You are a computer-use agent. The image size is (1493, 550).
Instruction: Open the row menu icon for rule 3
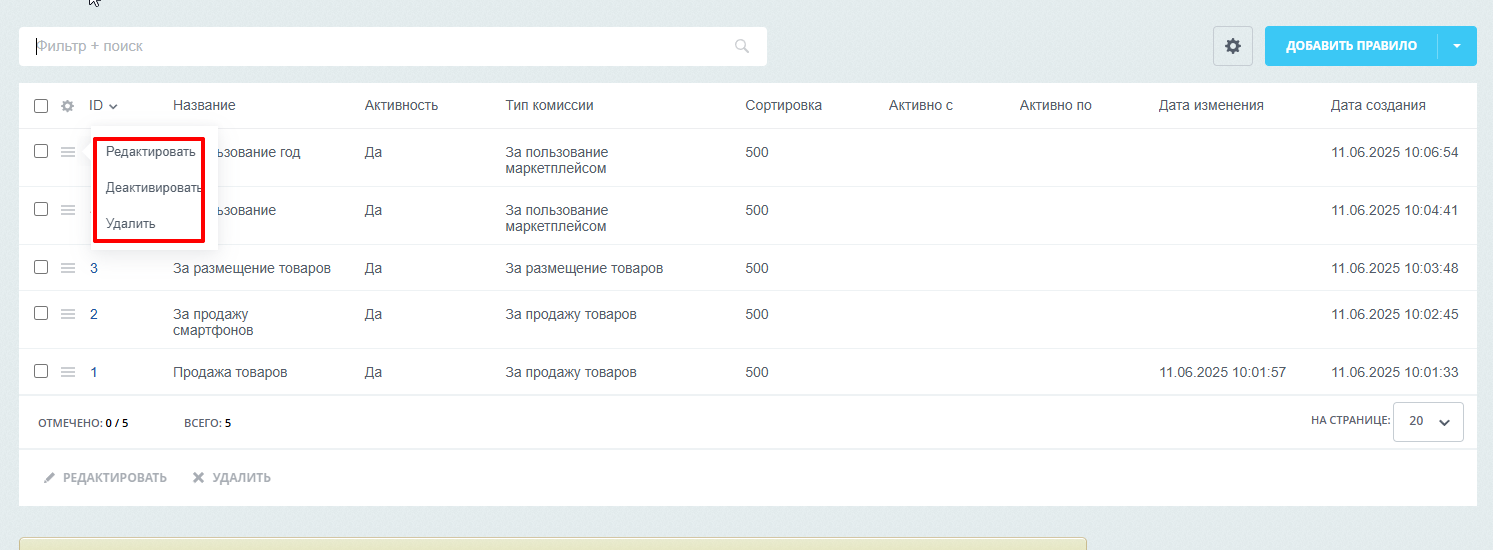(68, 268)
